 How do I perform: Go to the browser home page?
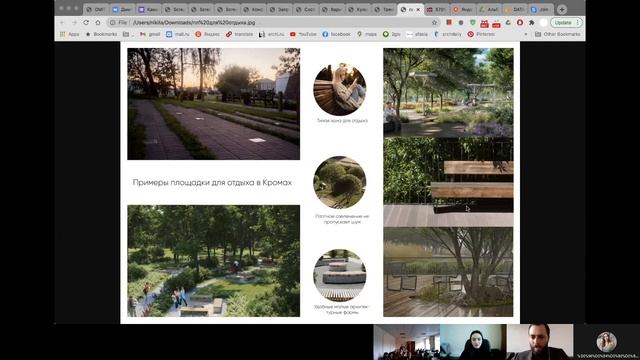98,23
